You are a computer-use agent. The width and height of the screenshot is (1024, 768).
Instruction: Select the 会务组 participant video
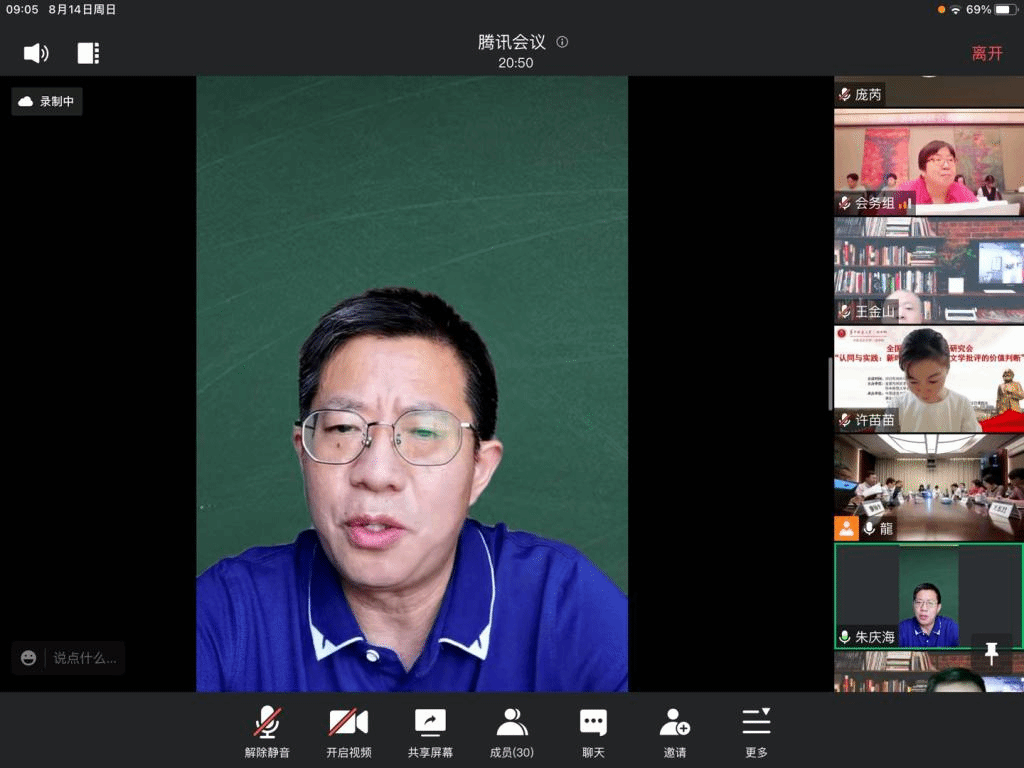[x=929, y=162]
